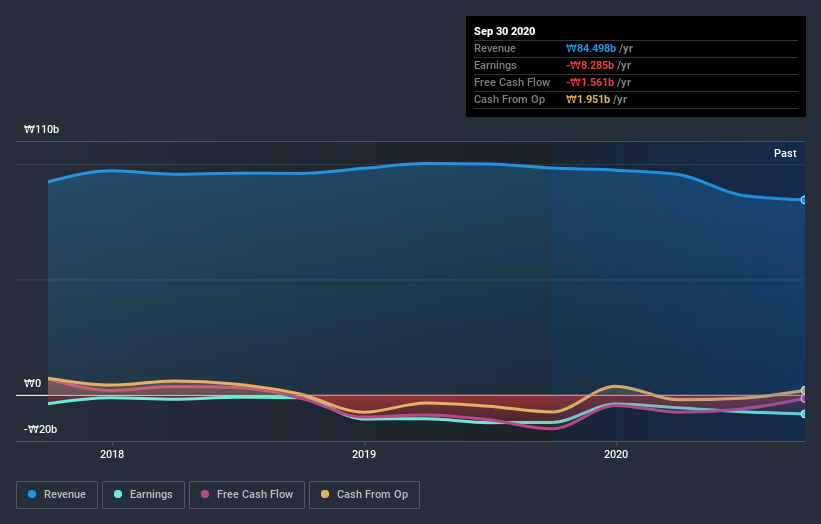The width and height of the screenshot is (821, 524).
Task: Click the Past label in the chart
Action: 785,153
